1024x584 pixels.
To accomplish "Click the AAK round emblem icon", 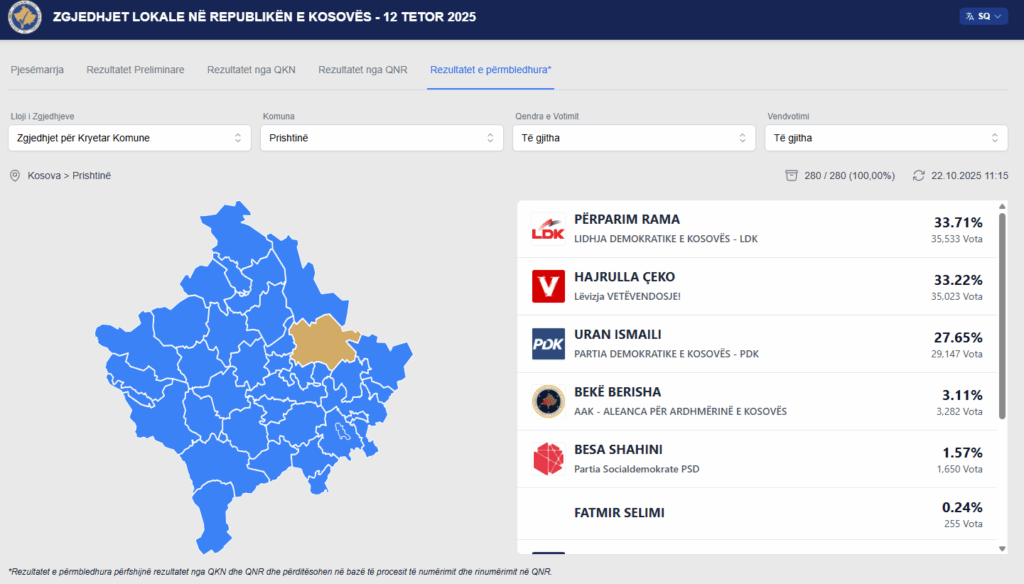I will (x=548, y=401).
